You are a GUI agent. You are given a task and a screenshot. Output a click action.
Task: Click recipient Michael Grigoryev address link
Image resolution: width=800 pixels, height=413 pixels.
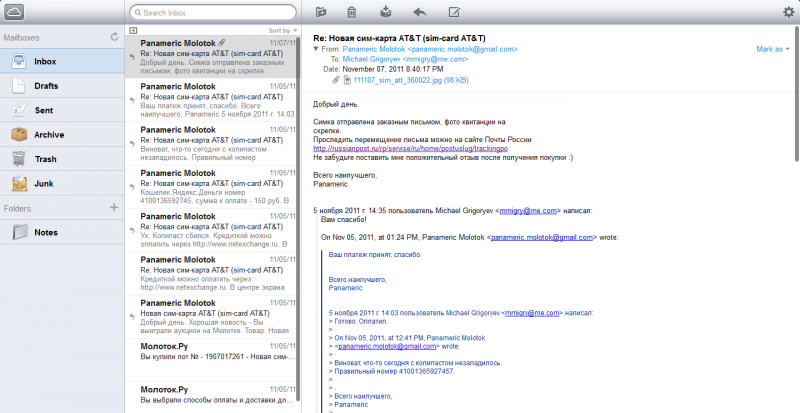pyautogui.click(x=405, y=59)
